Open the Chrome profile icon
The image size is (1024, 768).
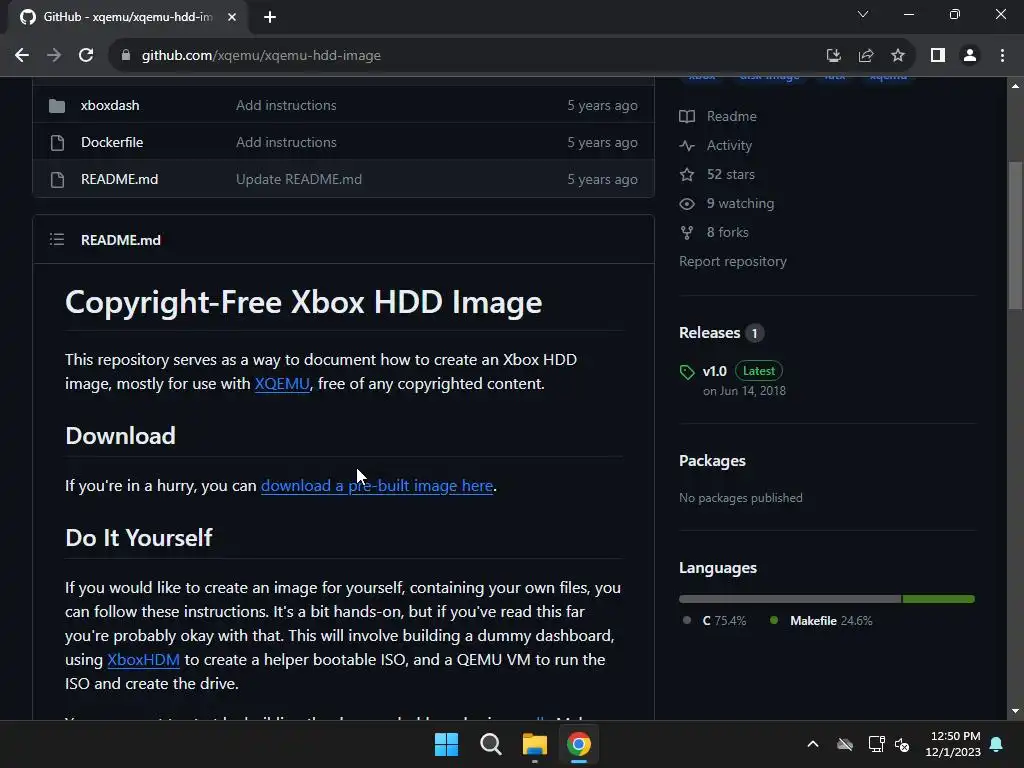[970, 56]
